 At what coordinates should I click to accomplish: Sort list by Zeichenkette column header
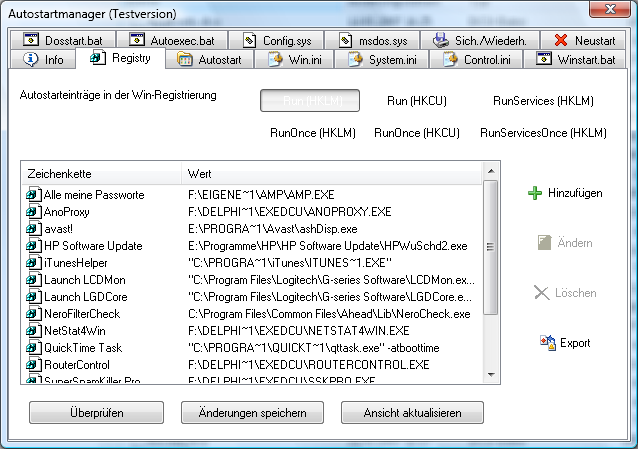100,173
